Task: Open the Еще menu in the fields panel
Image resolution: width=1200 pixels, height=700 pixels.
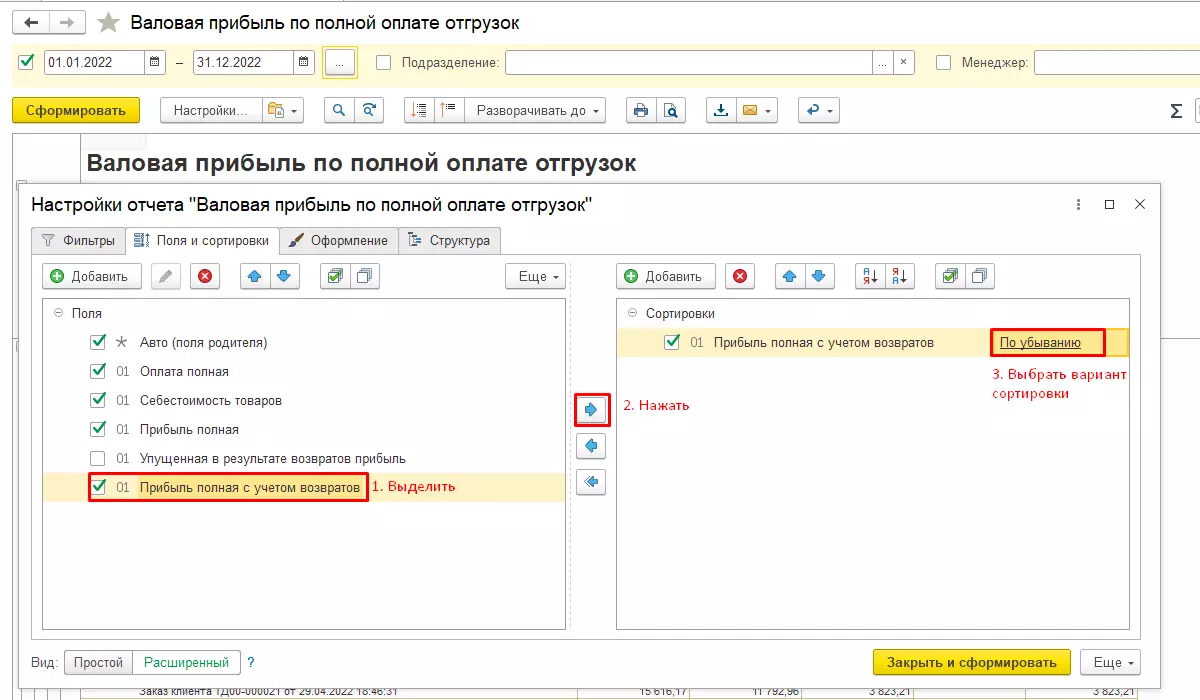Action: coord(536,276)
